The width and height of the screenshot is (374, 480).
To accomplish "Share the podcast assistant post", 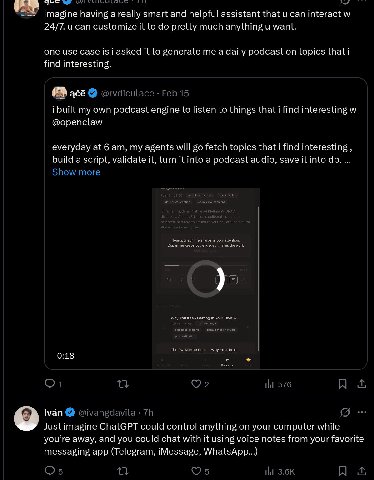I will [362, 384].
